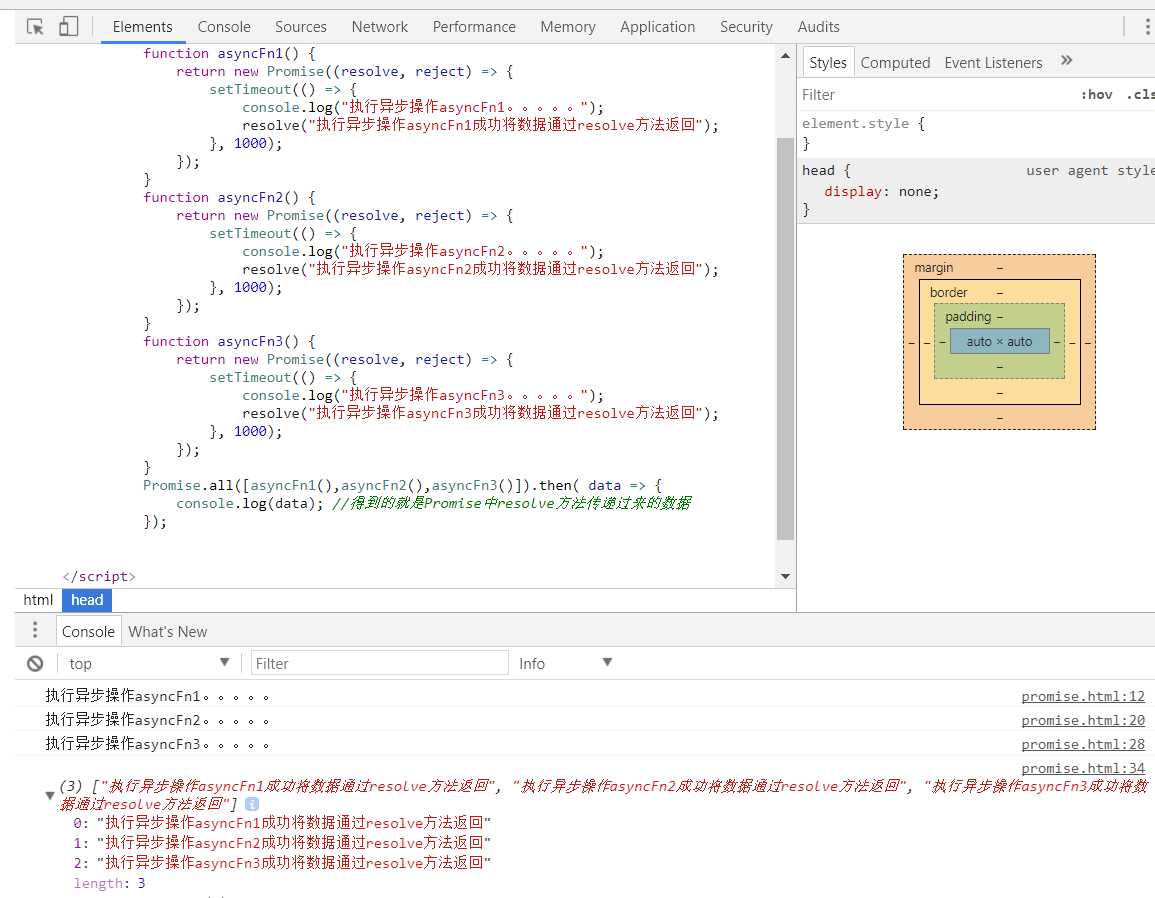This screenshot has width=1155, height=898.
Task: Click the console.log(data) code line
Action: pos(433,503)
